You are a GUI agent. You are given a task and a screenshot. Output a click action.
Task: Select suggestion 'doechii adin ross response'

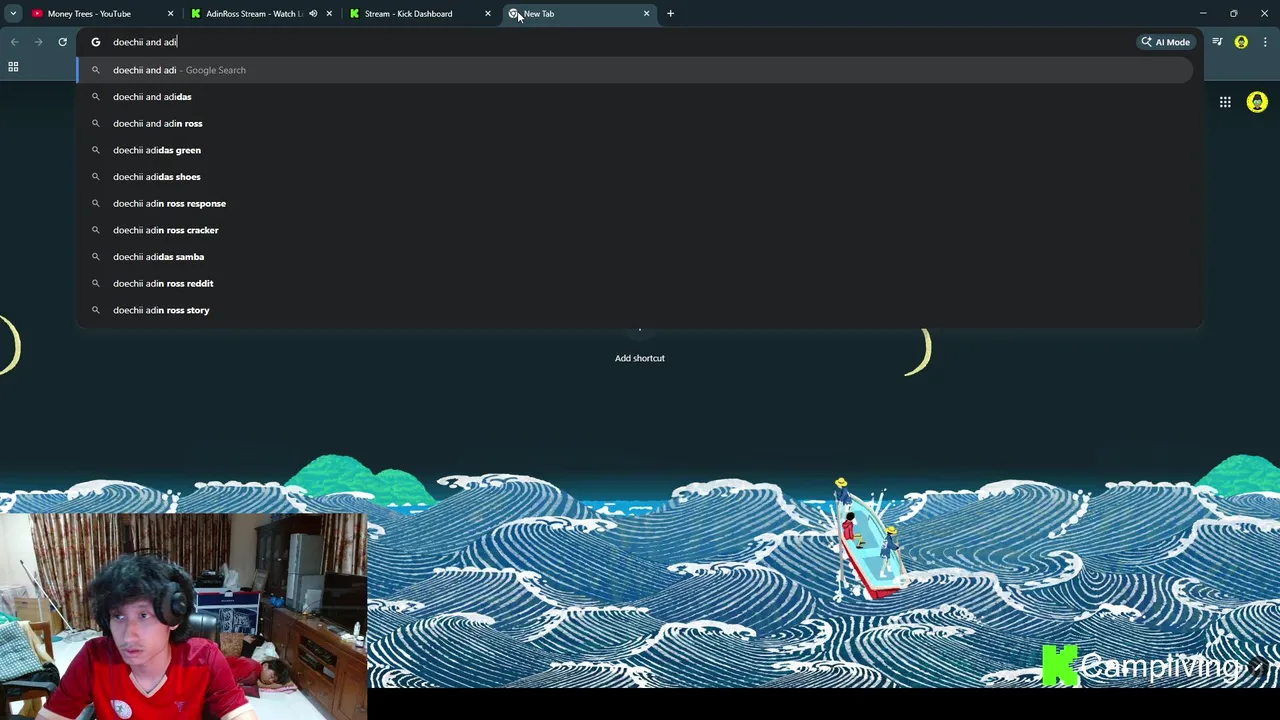[x=635, y=203]
